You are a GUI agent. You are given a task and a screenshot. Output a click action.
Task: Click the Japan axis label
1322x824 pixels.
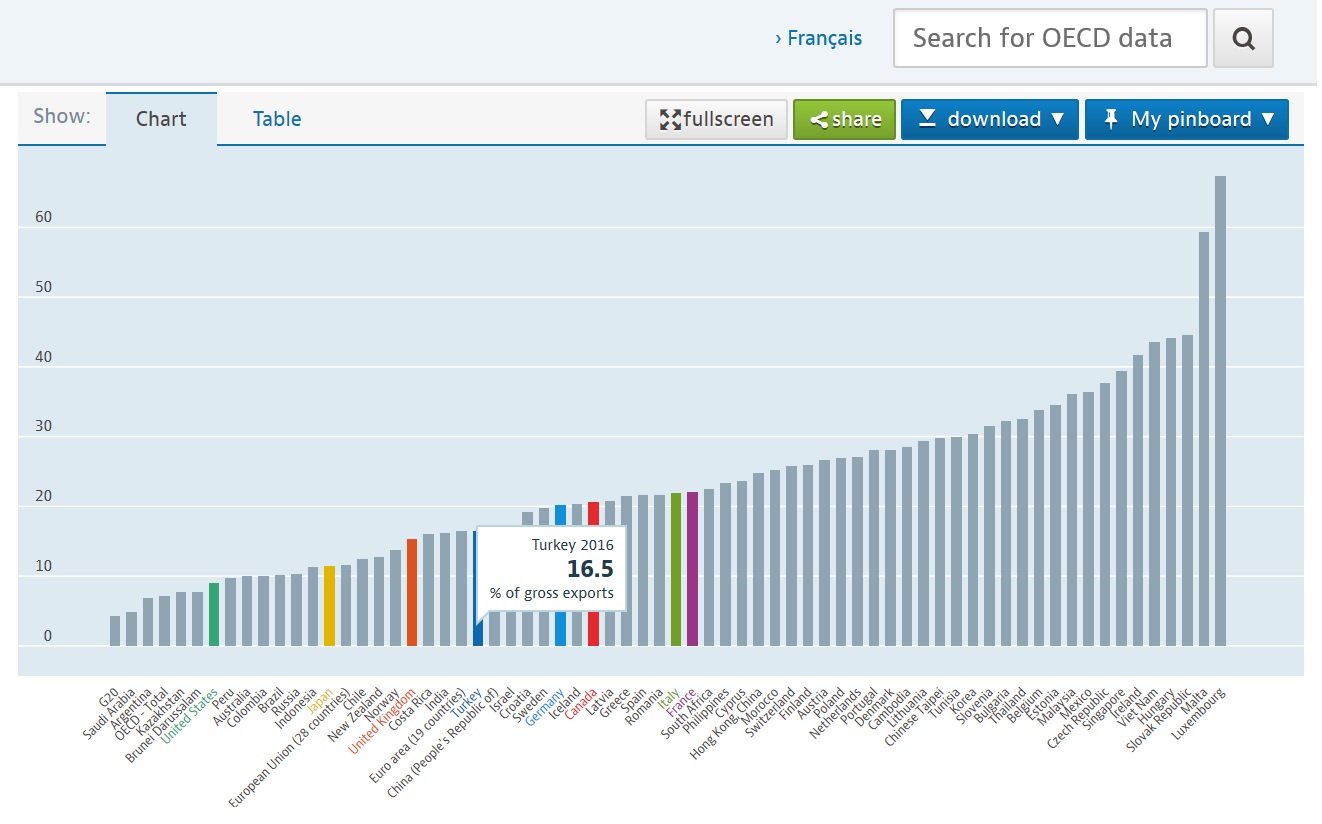point(321,700)
